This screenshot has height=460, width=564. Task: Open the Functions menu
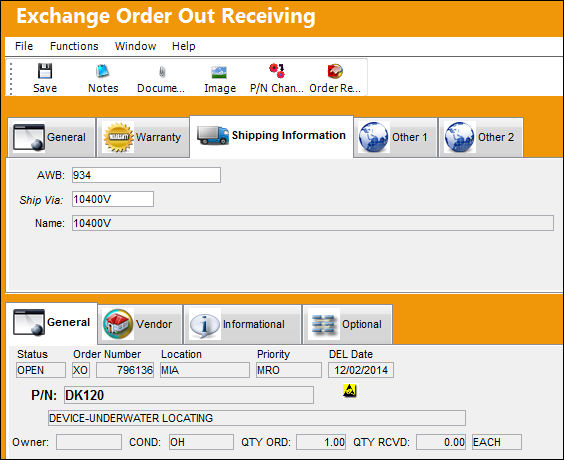74,46
